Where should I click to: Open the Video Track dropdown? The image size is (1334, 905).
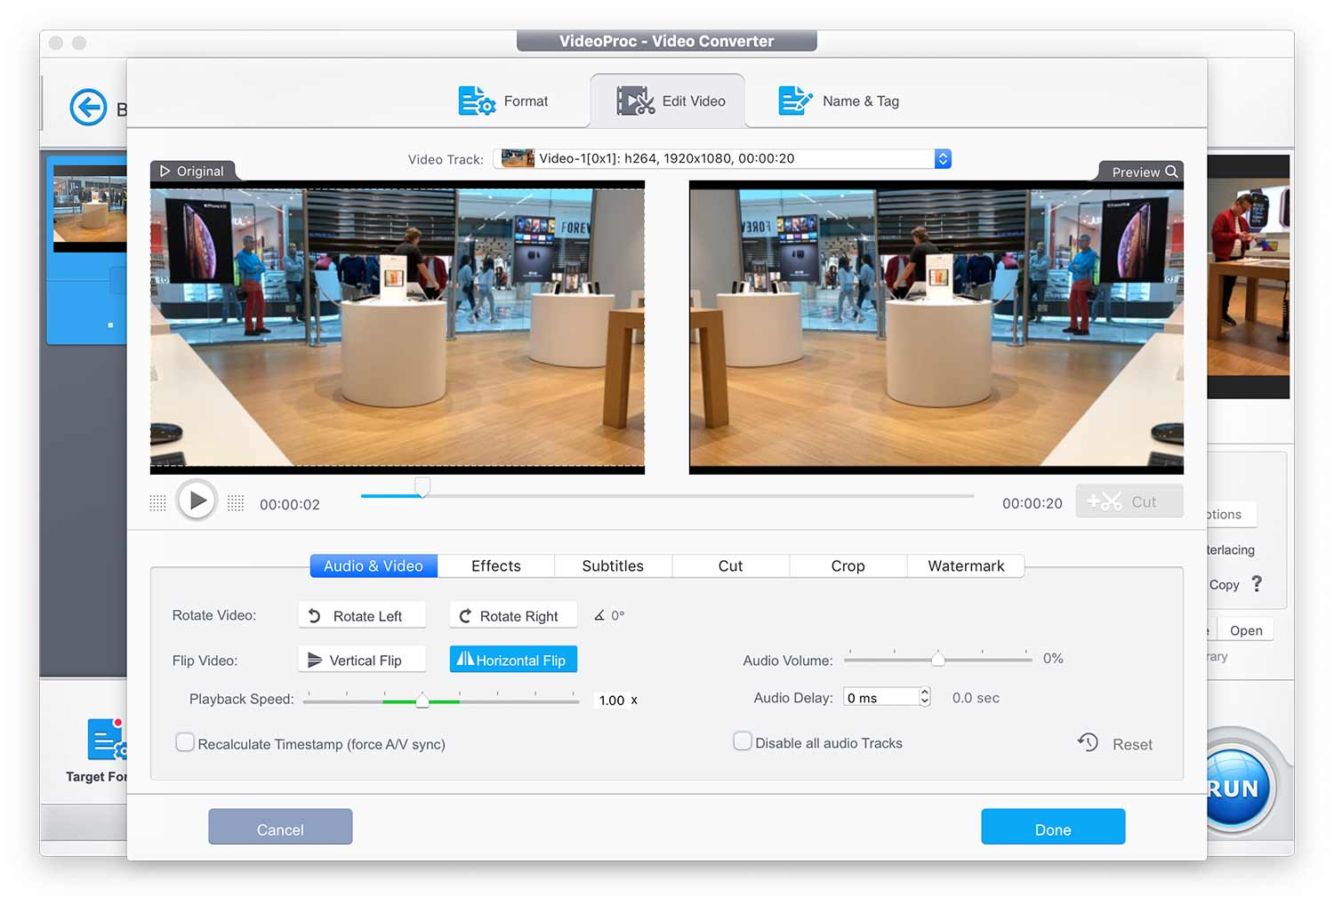(x=942, y=159)
